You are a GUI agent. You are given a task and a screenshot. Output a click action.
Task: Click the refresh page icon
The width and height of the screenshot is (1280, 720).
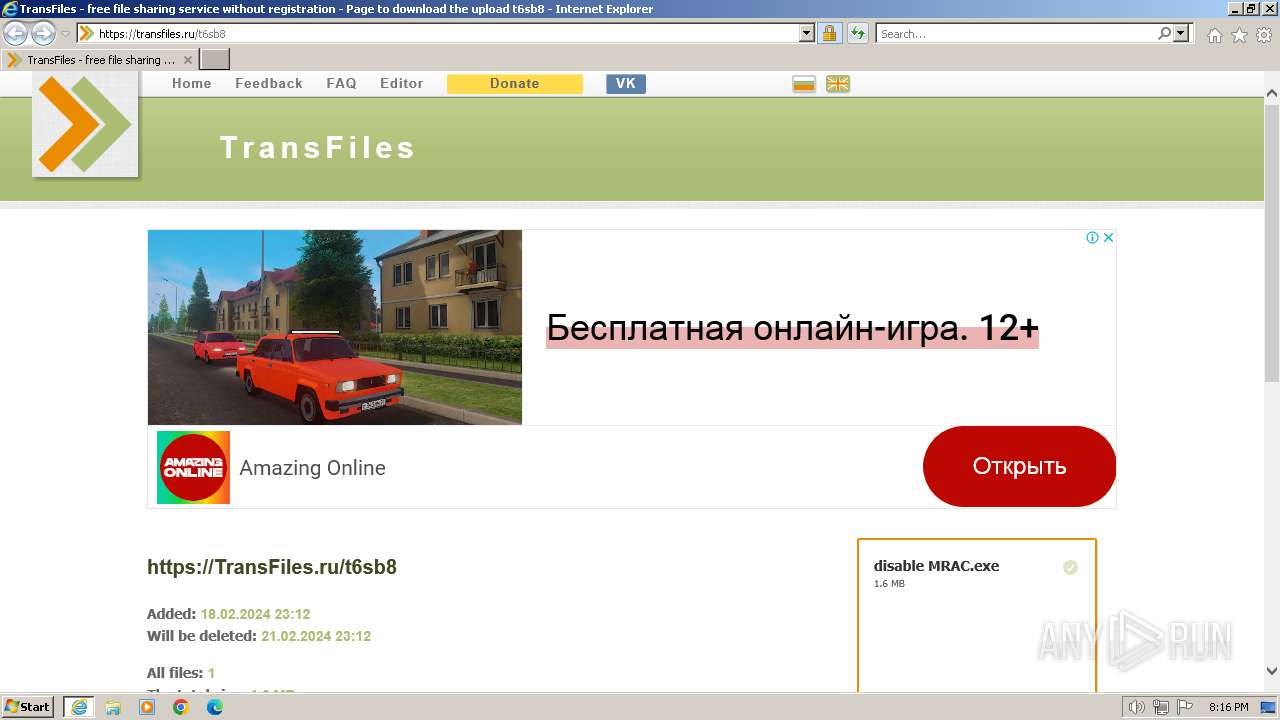[857, 34]
